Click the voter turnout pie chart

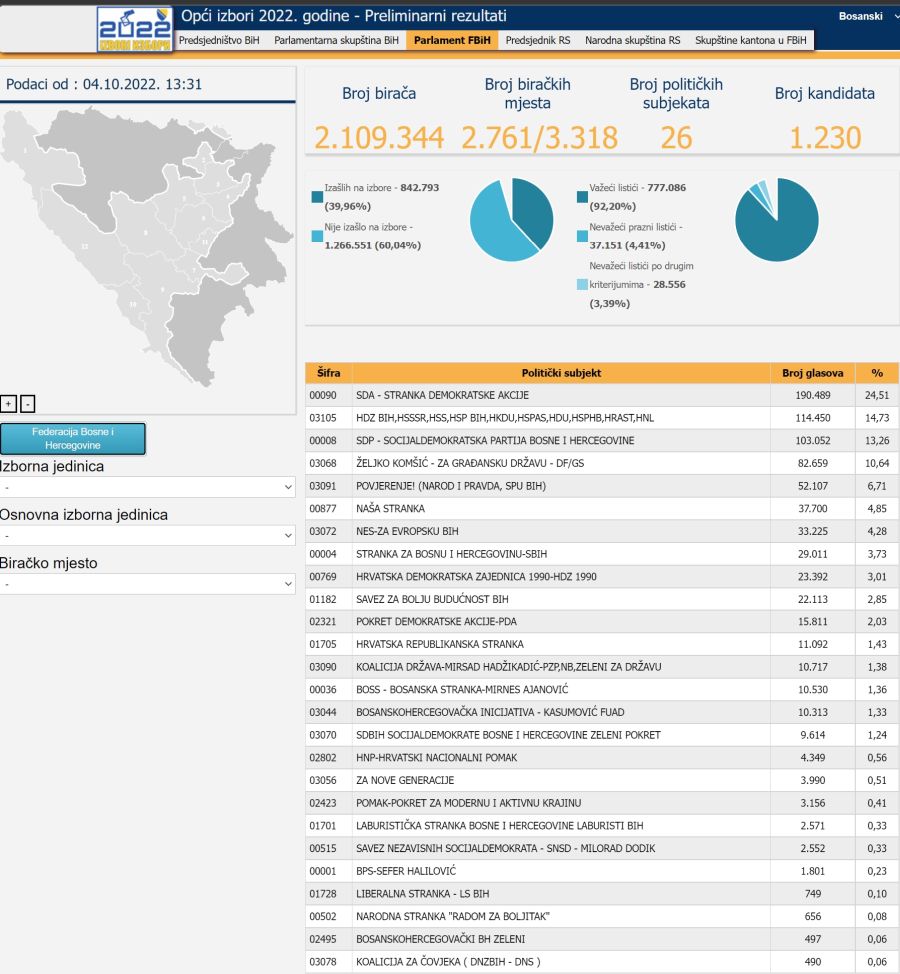point(512,220)
